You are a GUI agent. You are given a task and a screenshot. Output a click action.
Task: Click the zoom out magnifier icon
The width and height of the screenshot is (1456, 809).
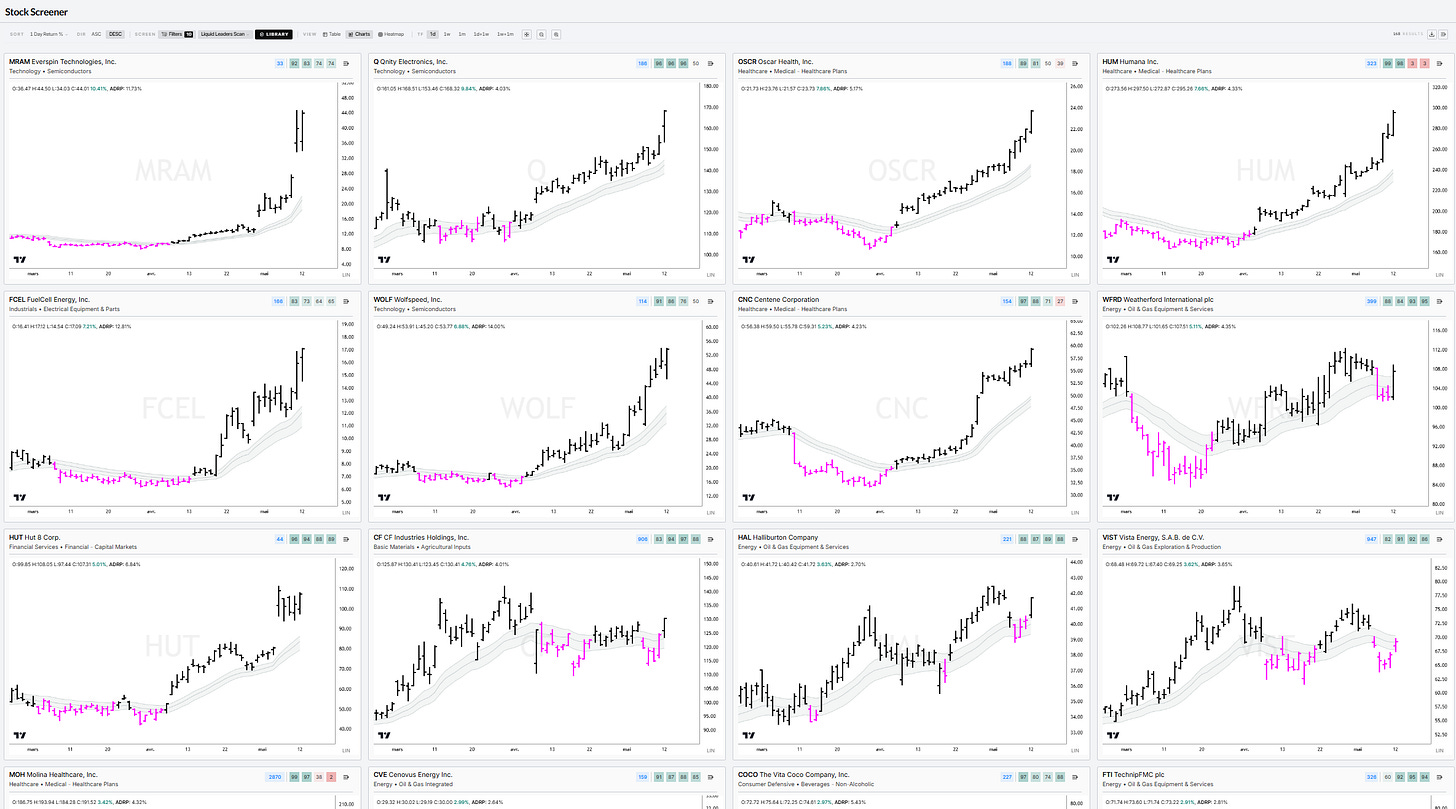[541, 34]
